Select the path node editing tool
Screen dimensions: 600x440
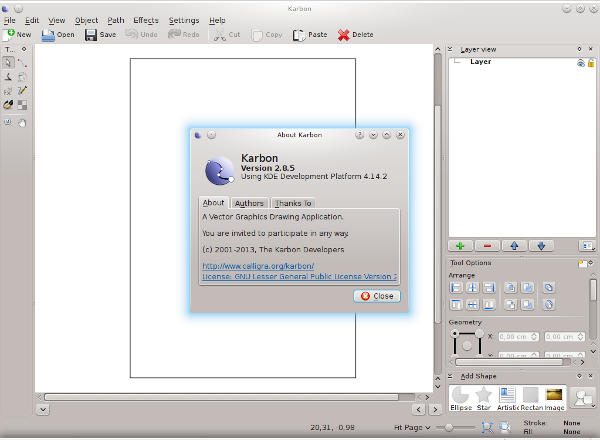22,63
